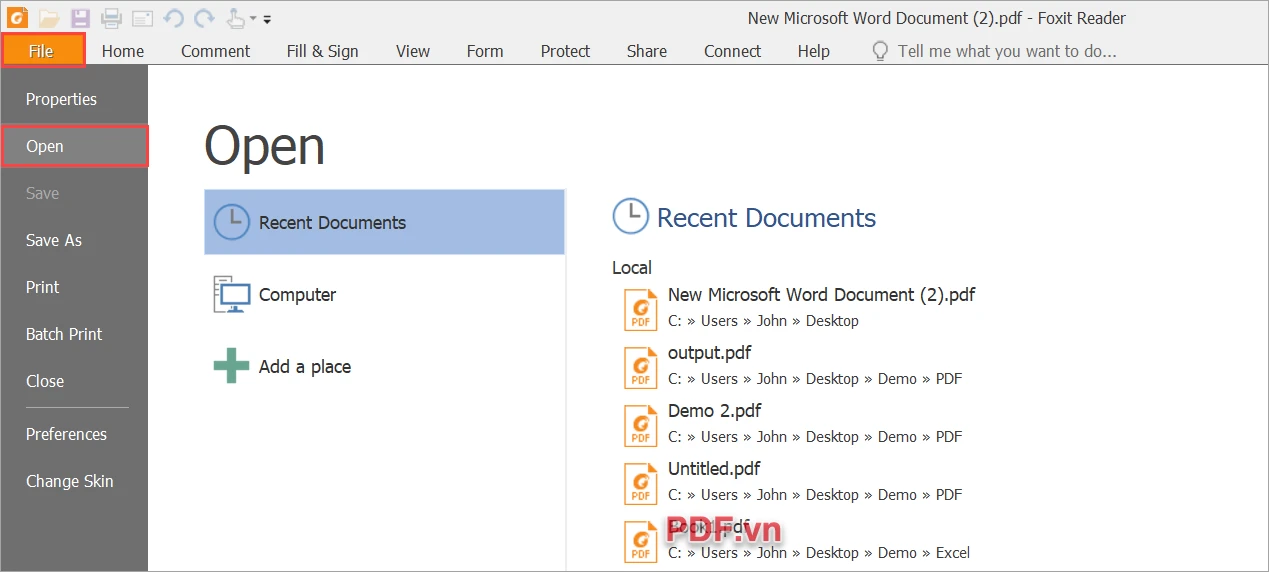Switch to the Share tab
The height and width of the screenshot is (572, 1269).
[647, 51]
